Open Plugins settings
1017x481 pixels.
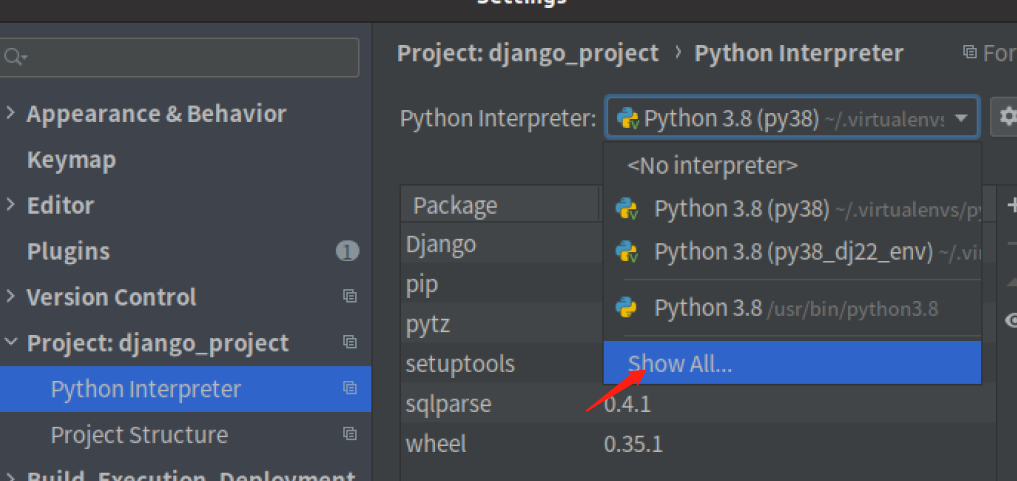(x=68, y=252)
